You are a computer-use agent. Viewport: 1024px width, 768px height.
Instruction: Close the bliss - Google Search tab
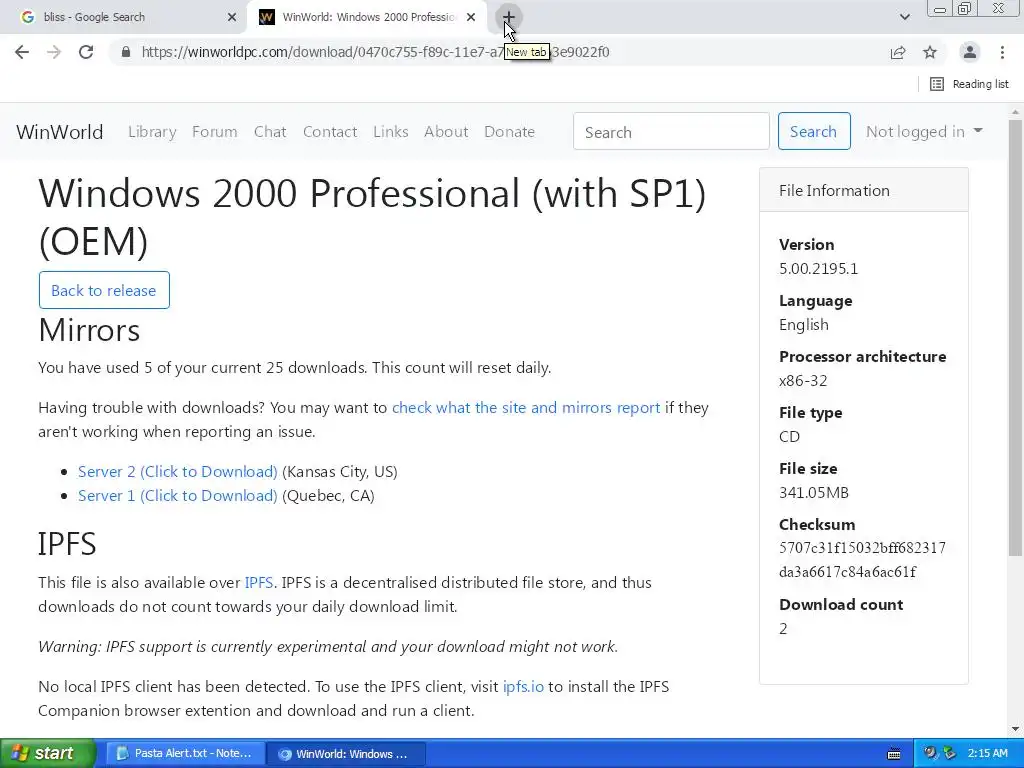tap(232, 17)
